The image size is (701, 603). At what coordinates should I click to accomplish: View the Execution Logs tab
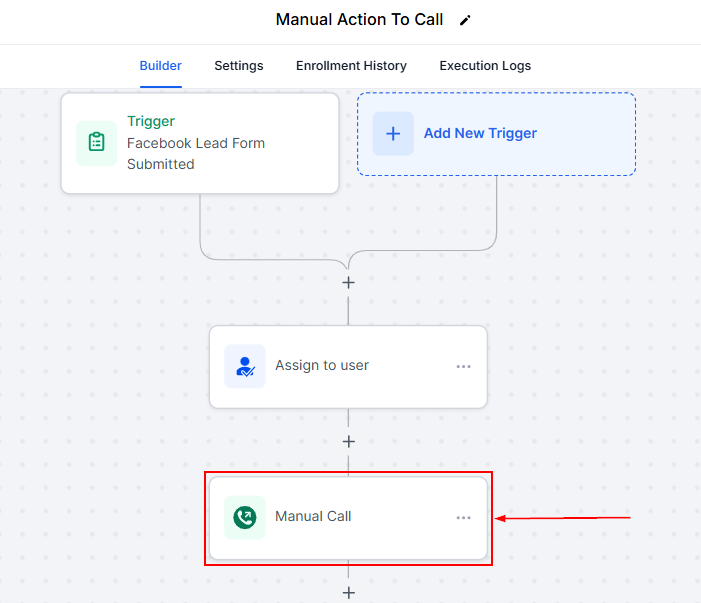pyautogui.click(x=485, y=66)
